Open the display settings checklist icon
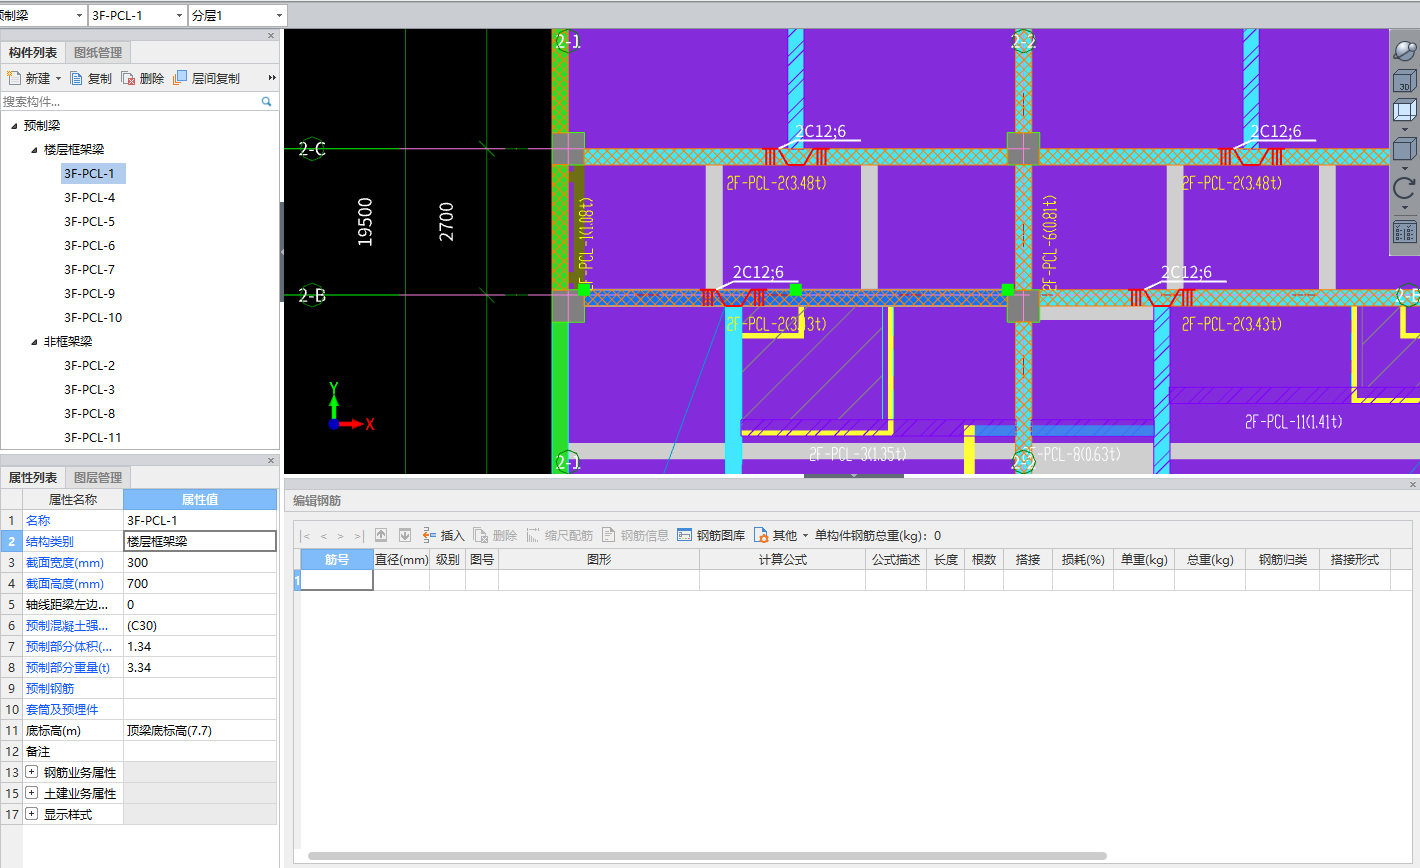The image size is (1420, 868). coord(1405,232)
